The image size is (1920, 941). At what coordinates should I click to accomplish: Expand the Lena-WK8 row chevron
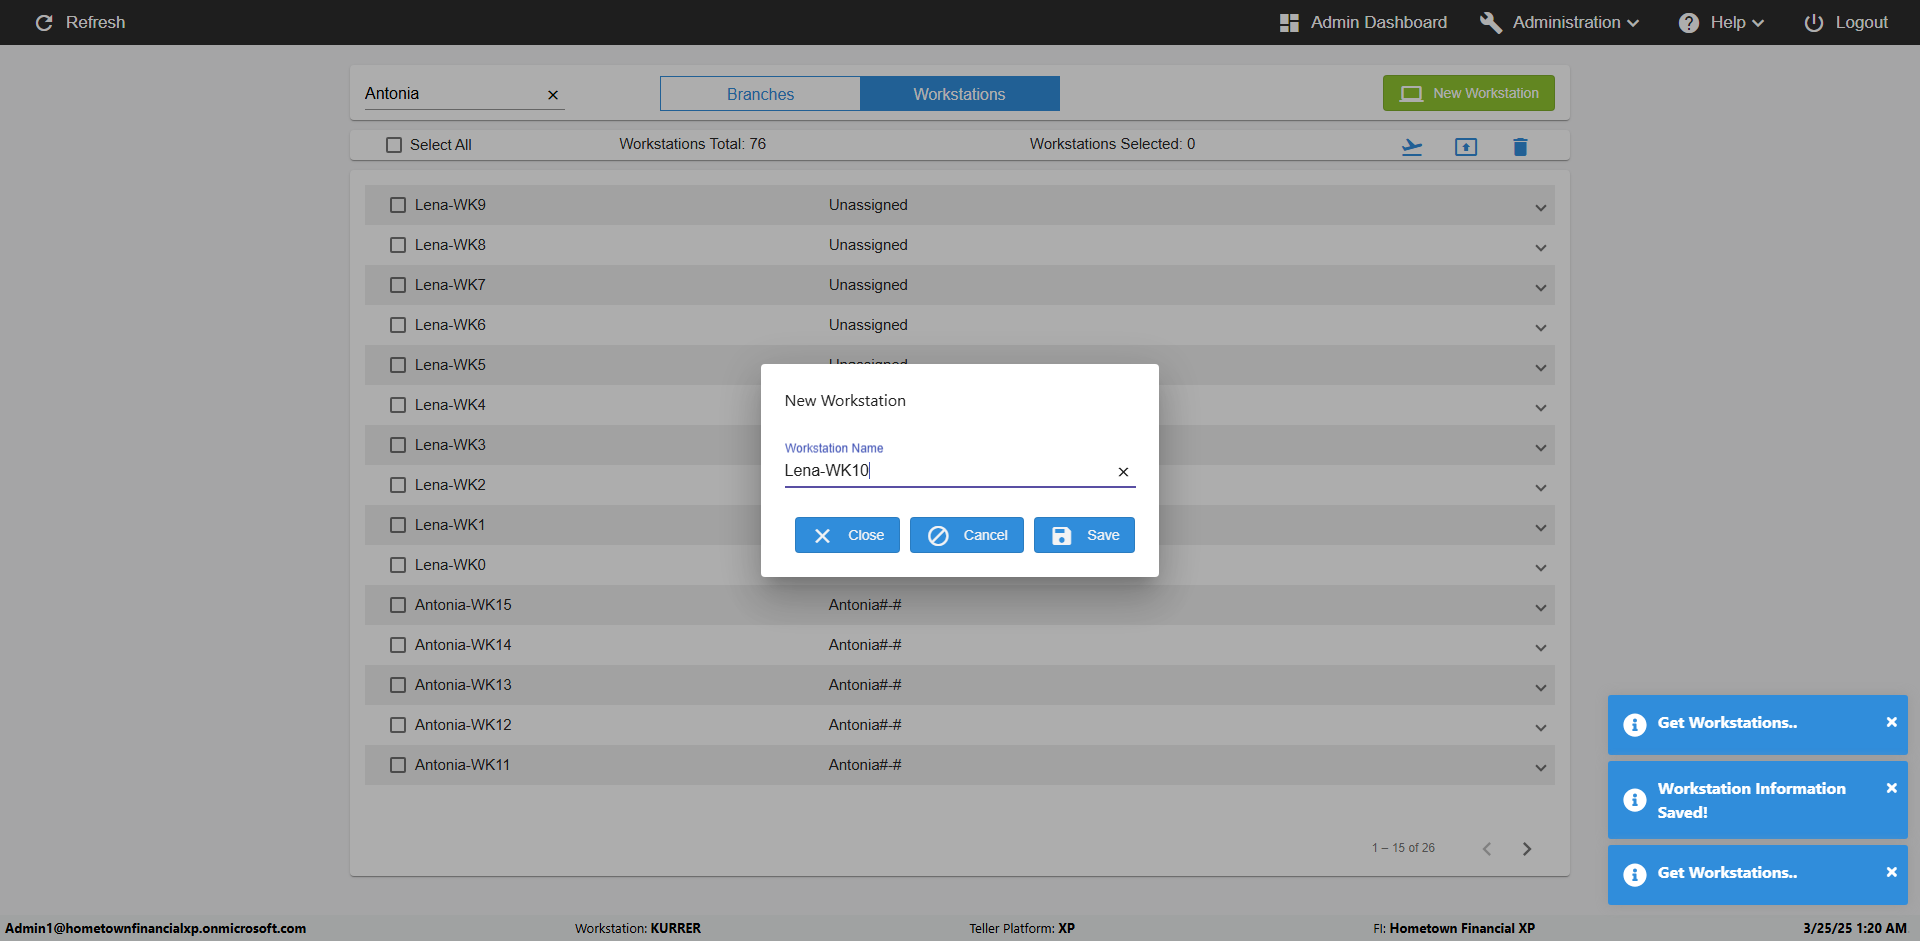tap(1541, 248)
